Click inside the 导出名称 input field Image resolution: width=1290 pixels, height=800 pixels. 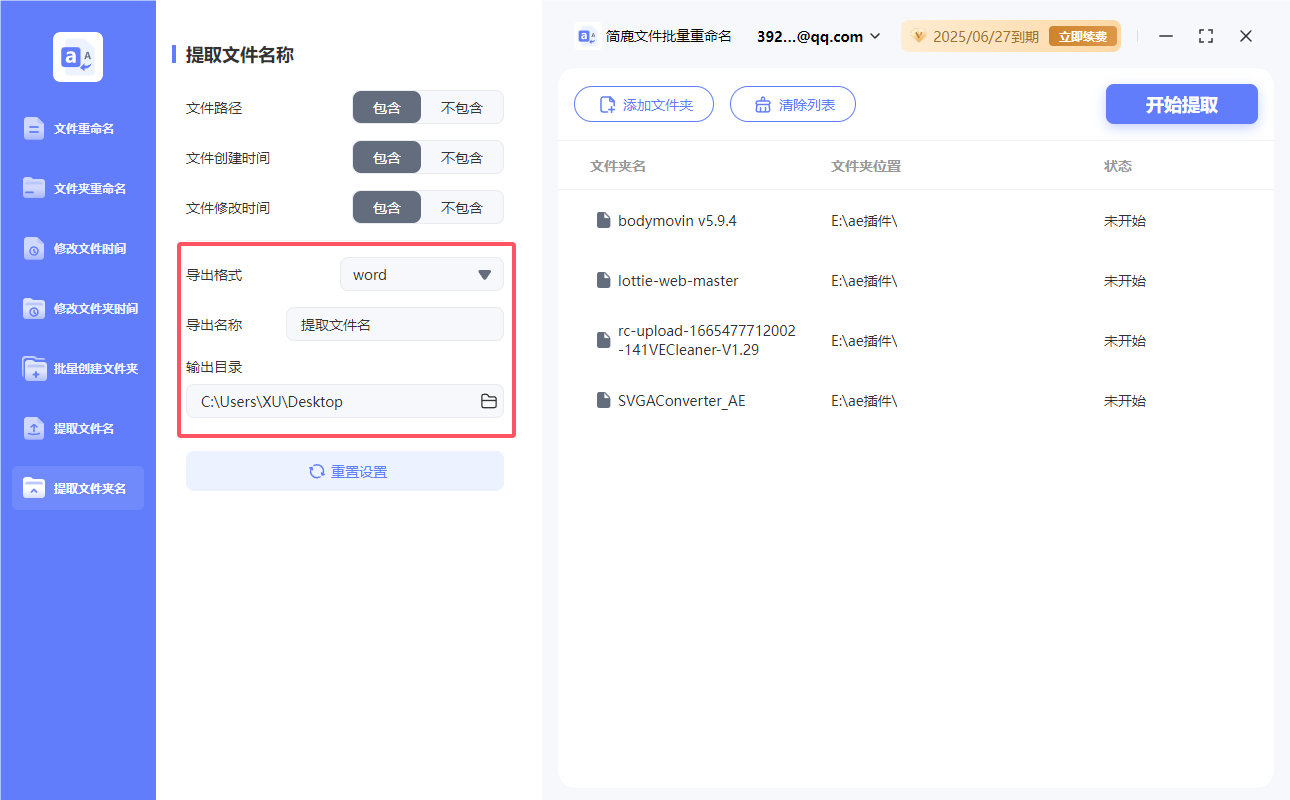point(394,323)
